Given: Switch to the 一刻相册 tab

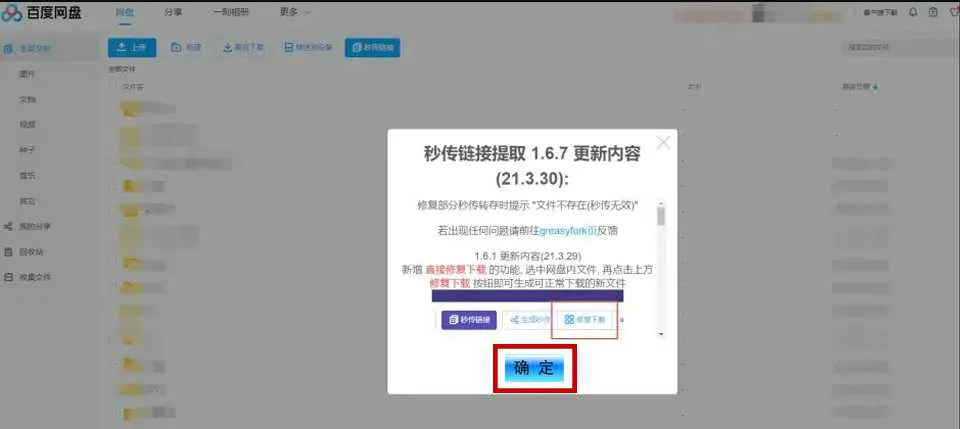Looking at the screenshot, I should click(x=231, y=13).
